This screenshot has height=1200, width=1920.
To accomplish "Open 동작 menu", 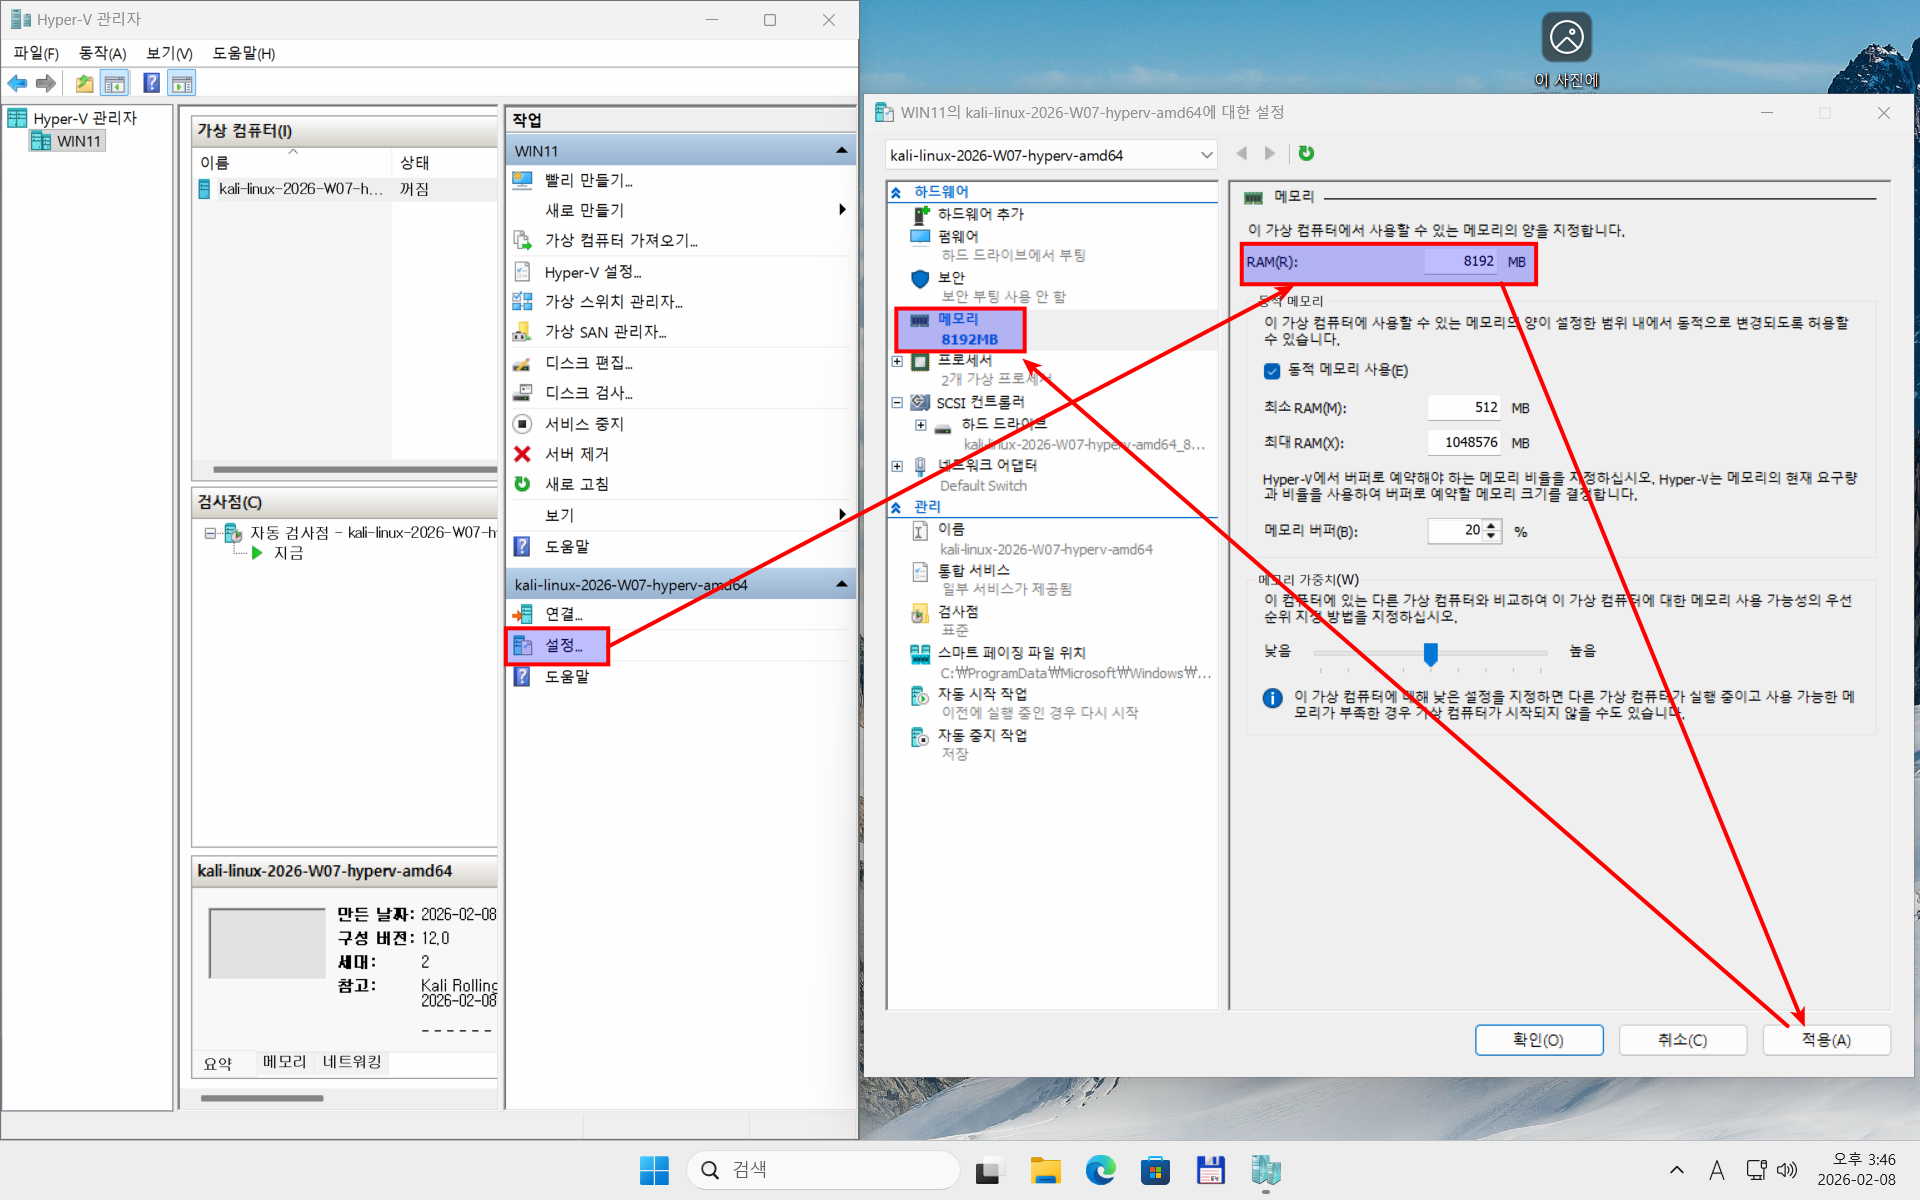I will point(103,53).
